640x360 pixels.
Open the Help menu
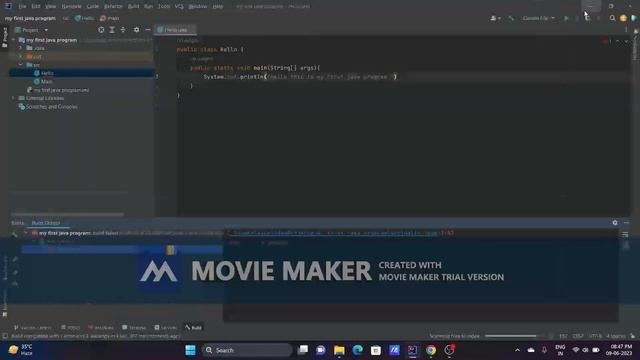click(x=218, y=7)
